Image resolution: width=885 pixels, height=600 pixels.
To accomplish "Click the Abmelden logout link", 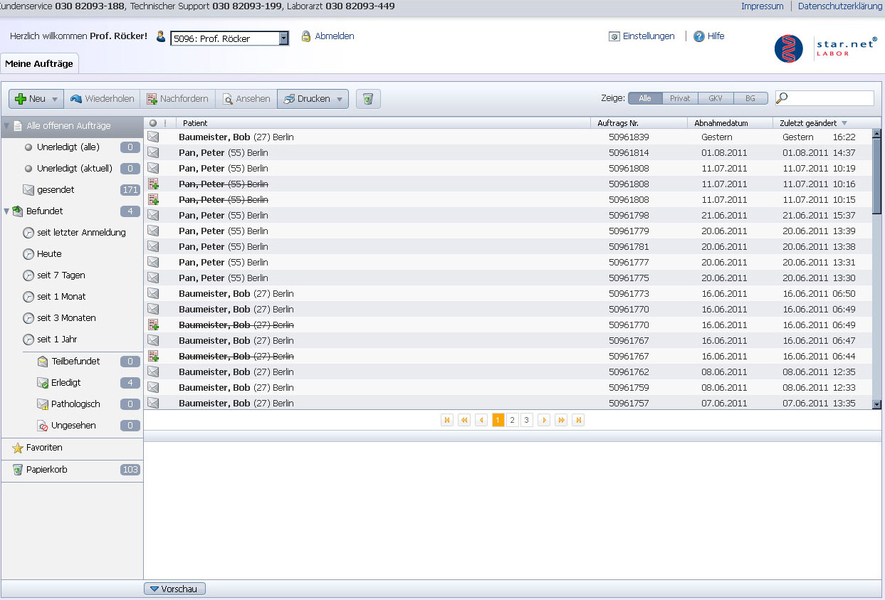I will [334, 36].
